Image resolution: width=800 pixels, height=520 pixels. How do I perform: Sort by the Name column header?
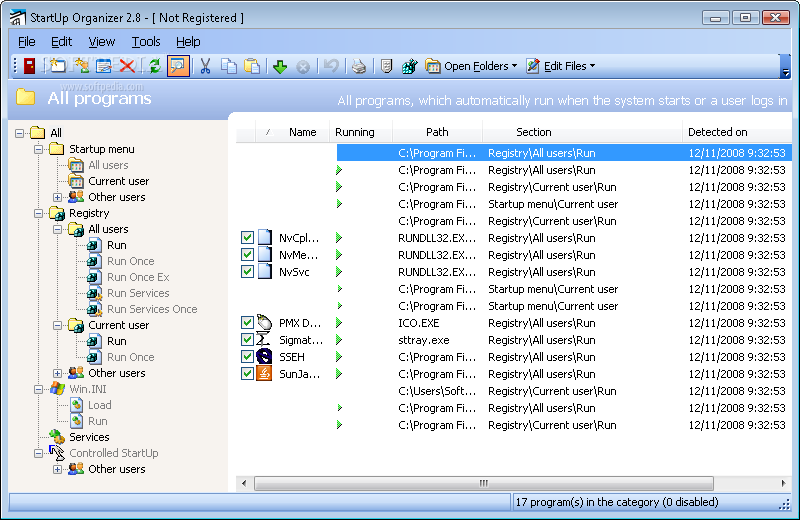(292, 132)
